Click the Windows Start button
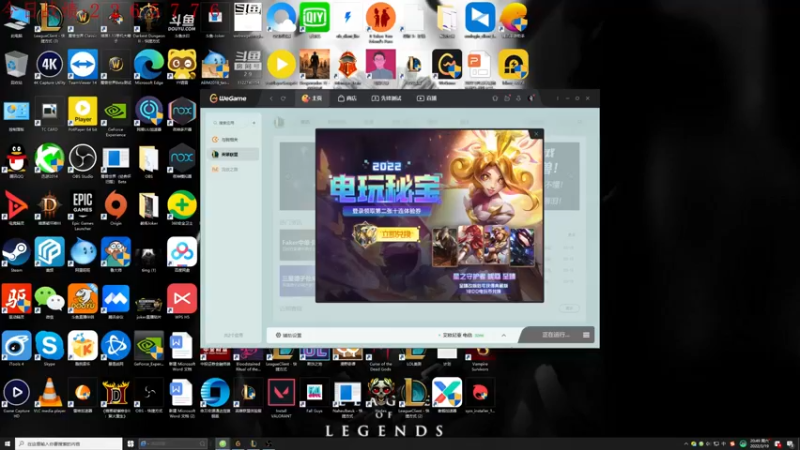This screenshot has height=450, width=800. tap(7, 443)
